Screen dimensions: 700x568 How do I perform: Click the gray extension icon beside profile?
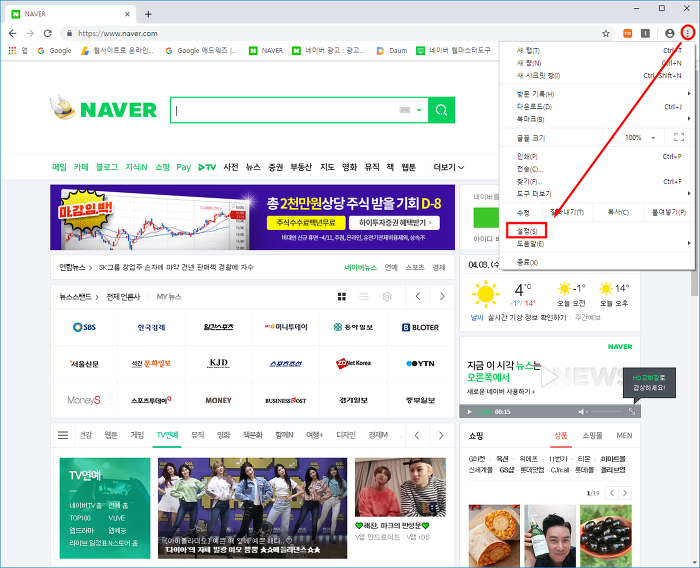(x=645, y=33)
